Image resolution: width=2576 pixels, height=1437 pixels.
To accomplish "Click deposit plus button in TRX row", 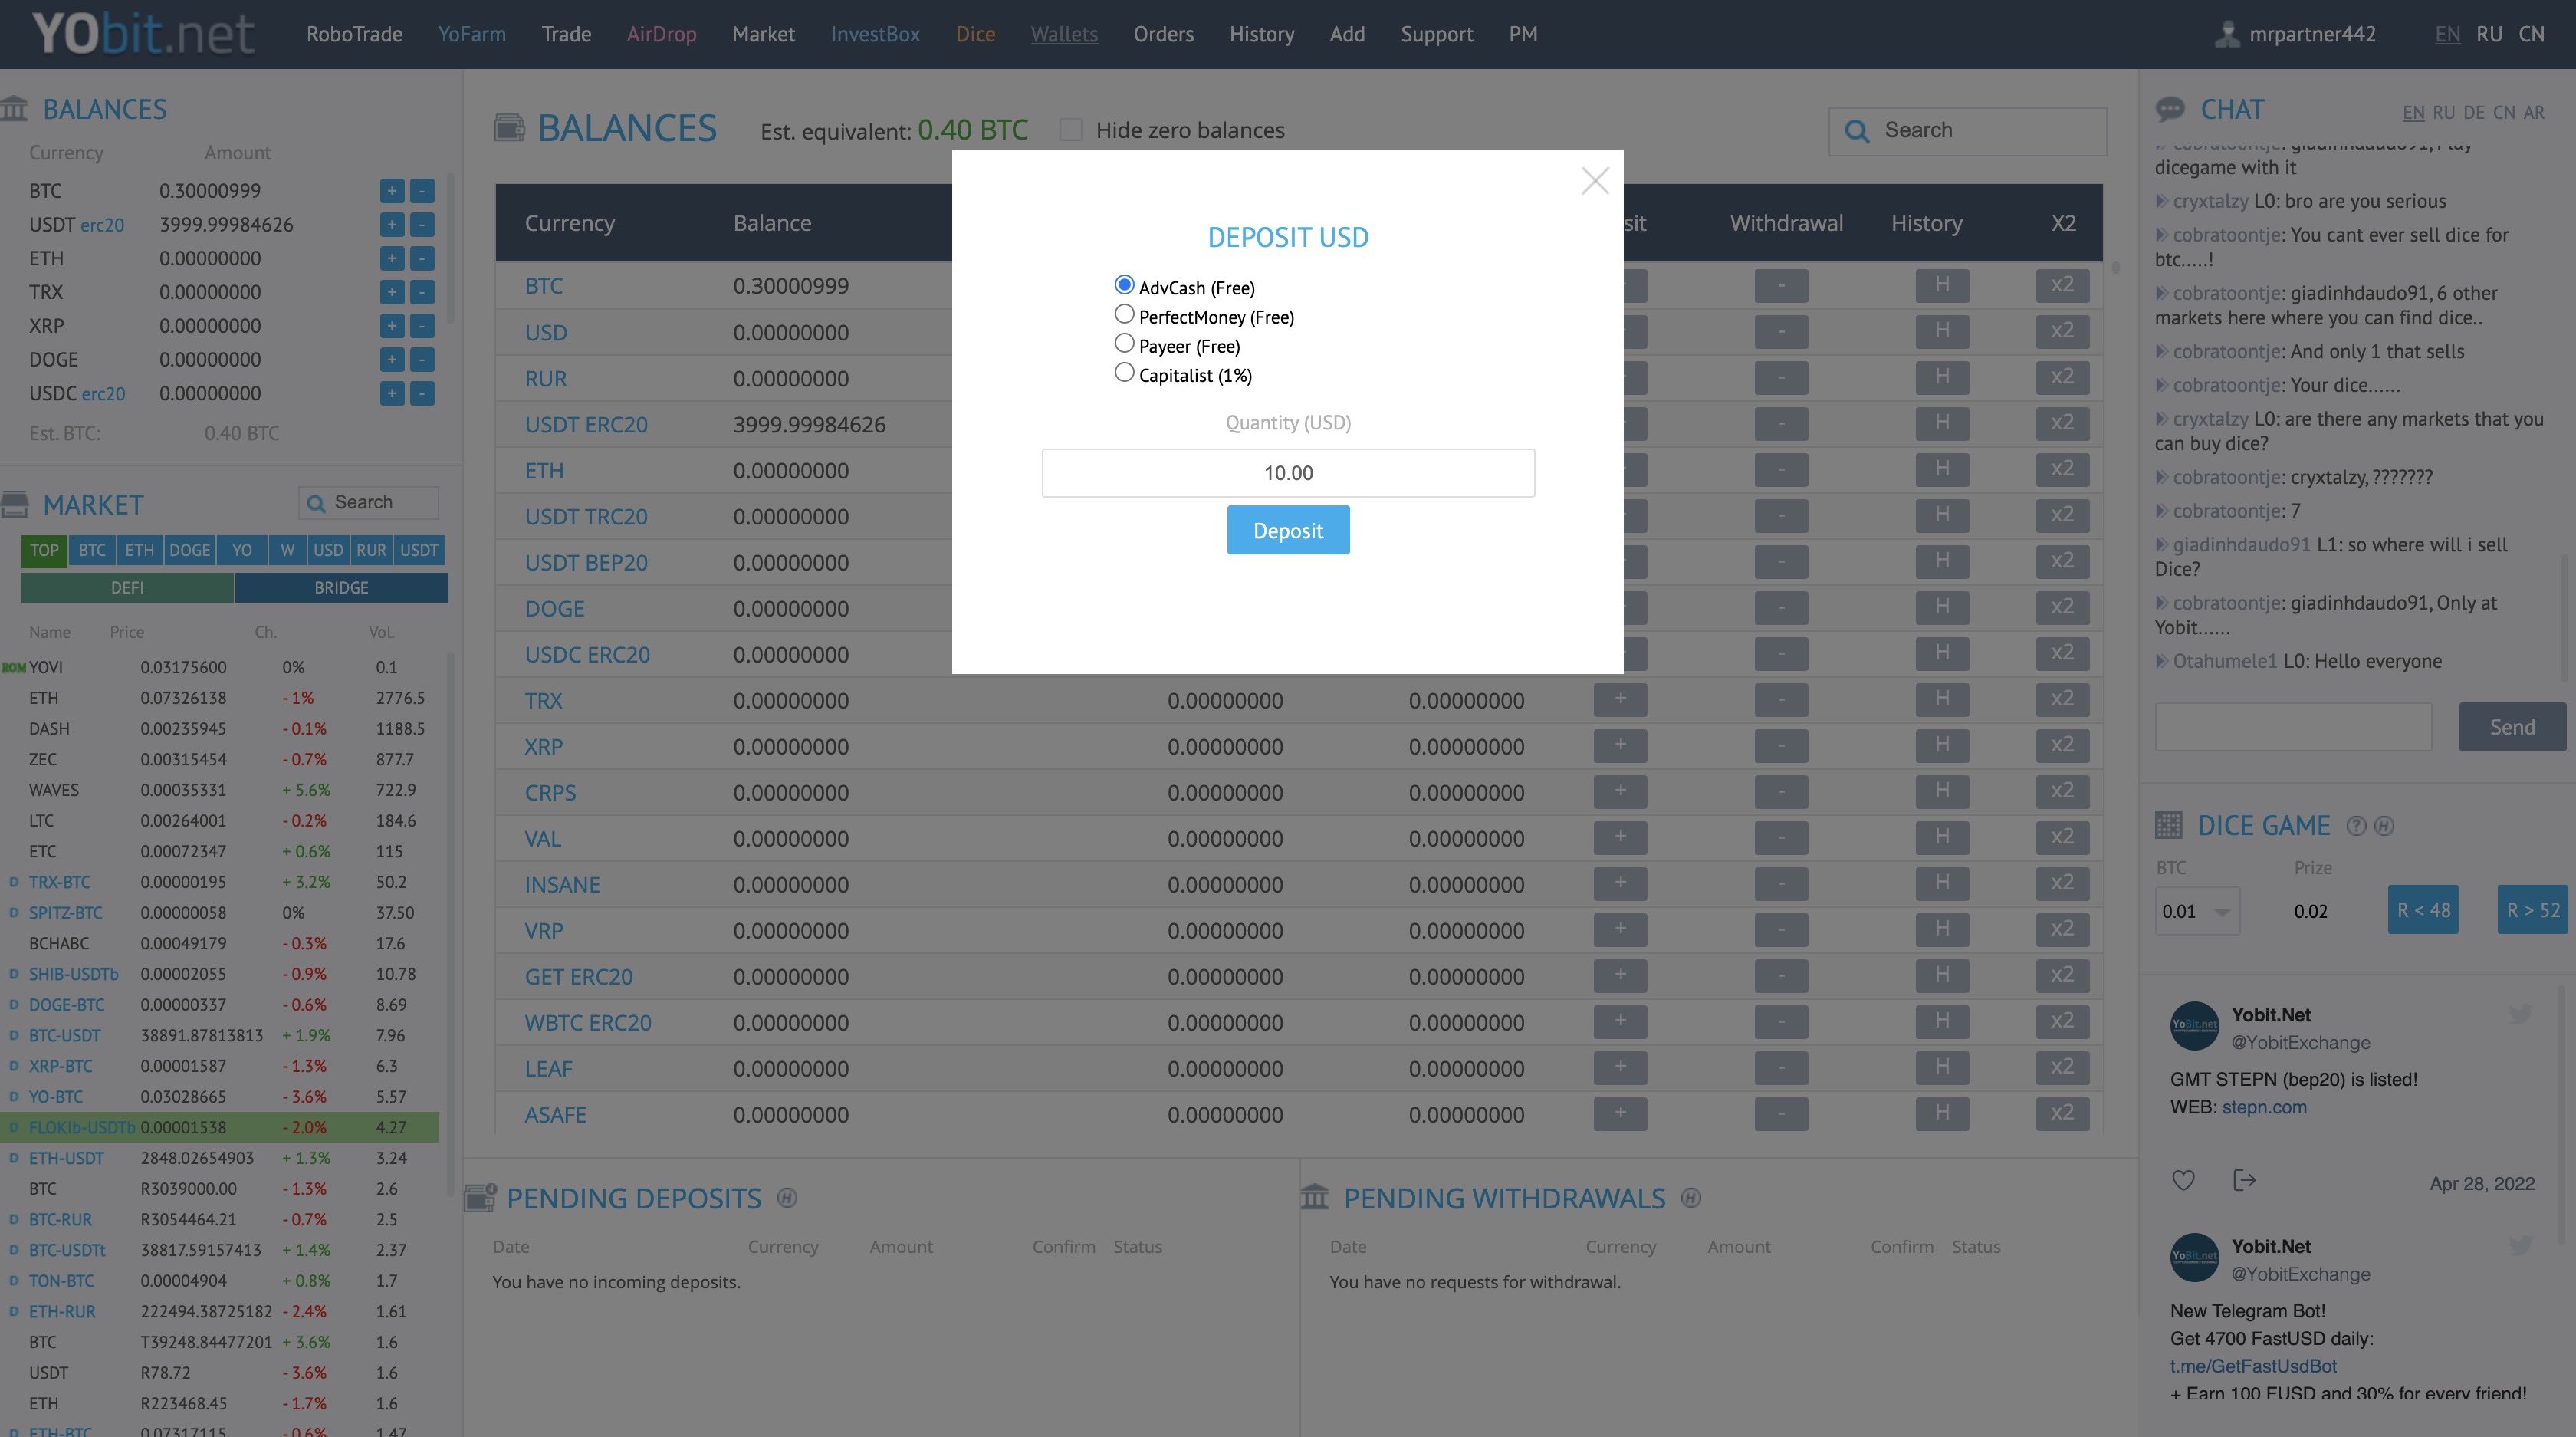I will click(1620, 699).
